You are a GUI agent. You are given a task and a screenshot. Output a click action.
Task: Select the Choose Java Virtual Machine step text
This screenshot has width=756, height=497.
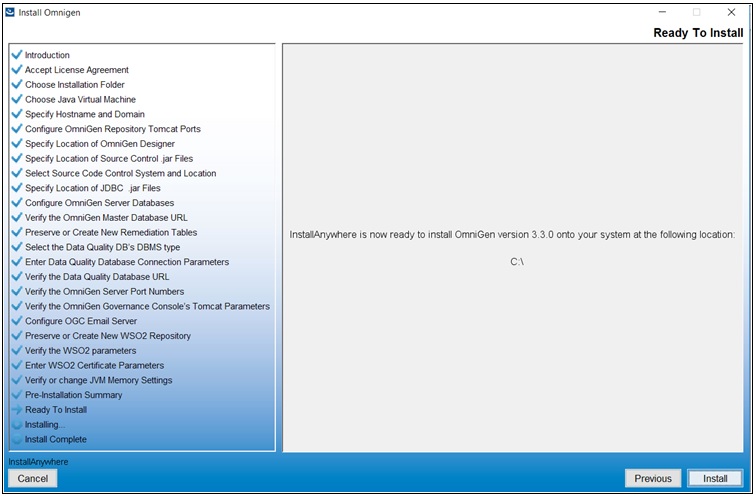pos(81,99)
